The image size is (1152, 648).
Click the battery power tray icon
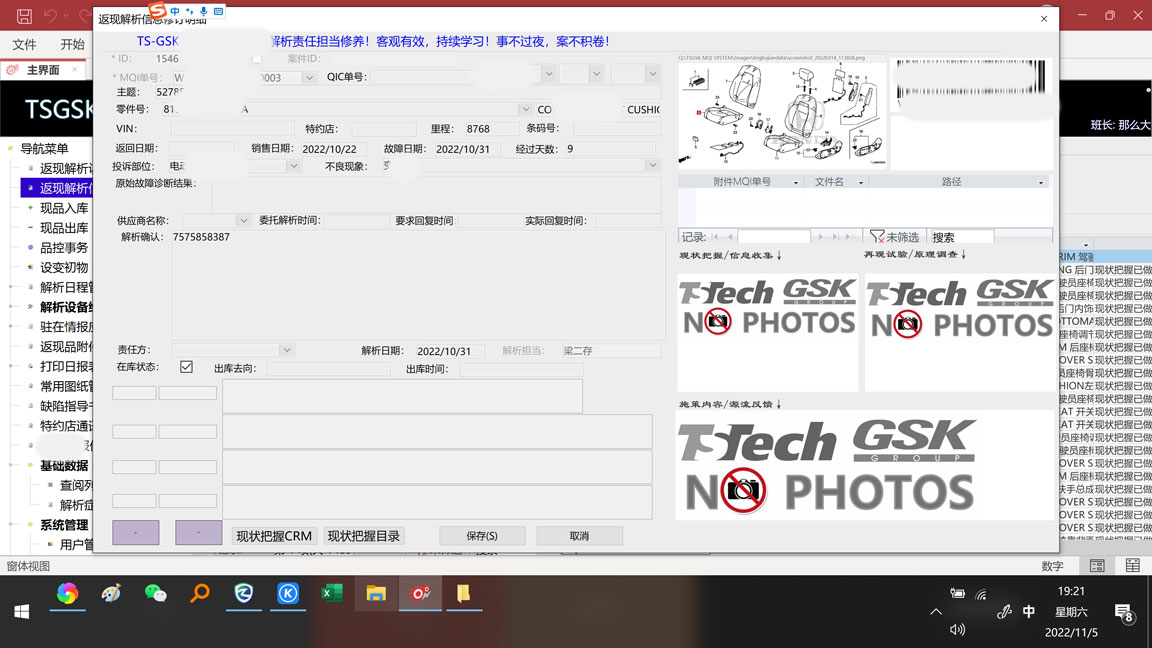(957, 594)
